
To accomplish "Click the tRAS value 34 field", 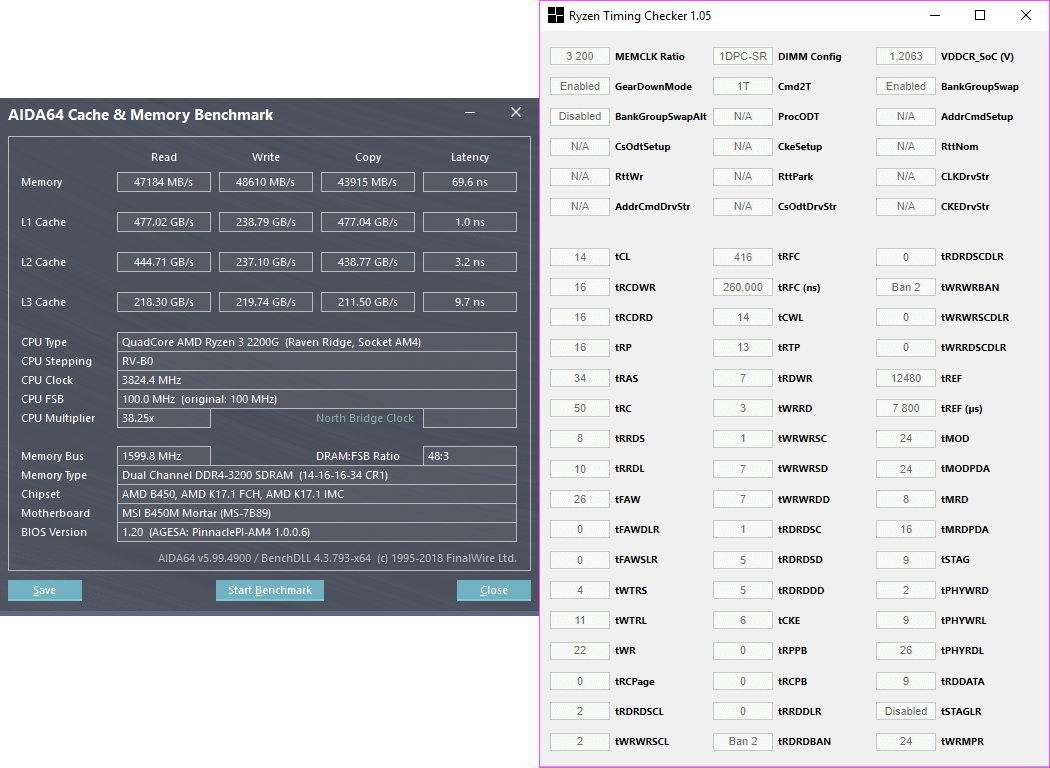I will pyautogui.click(x=580, y=378).
